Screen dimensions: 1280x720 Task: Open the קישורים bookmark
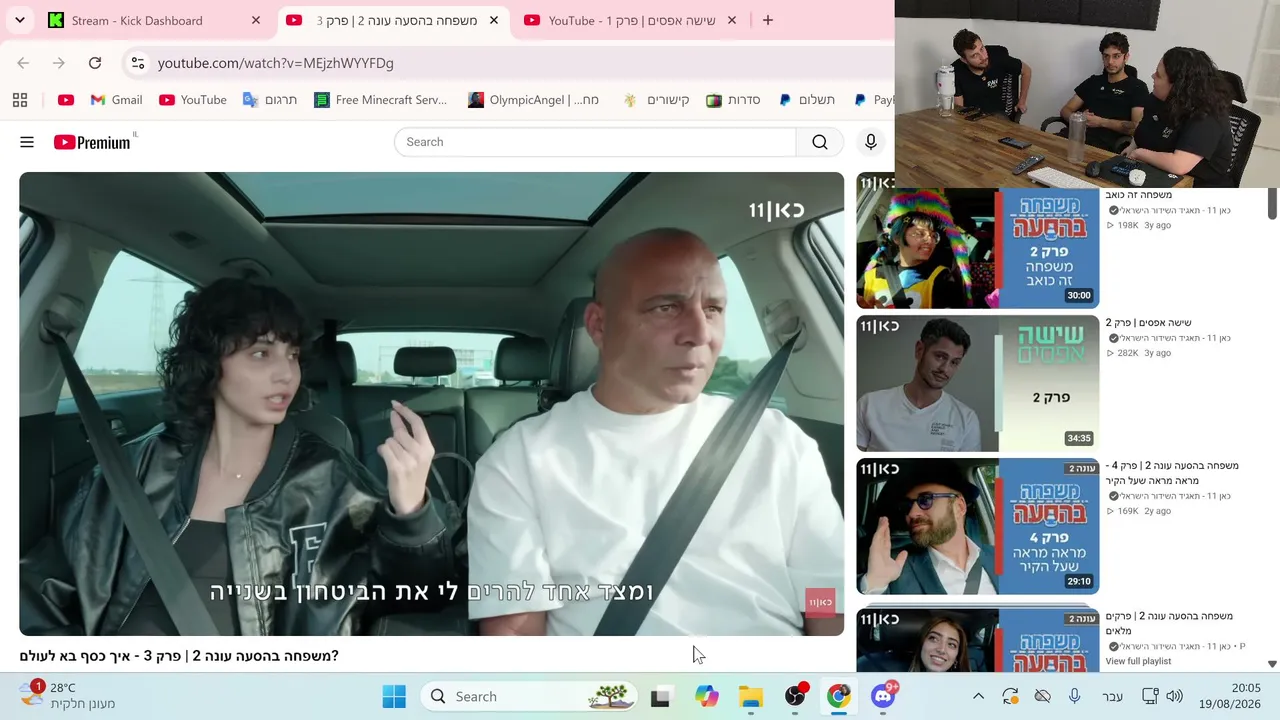[x=656, y=100]
